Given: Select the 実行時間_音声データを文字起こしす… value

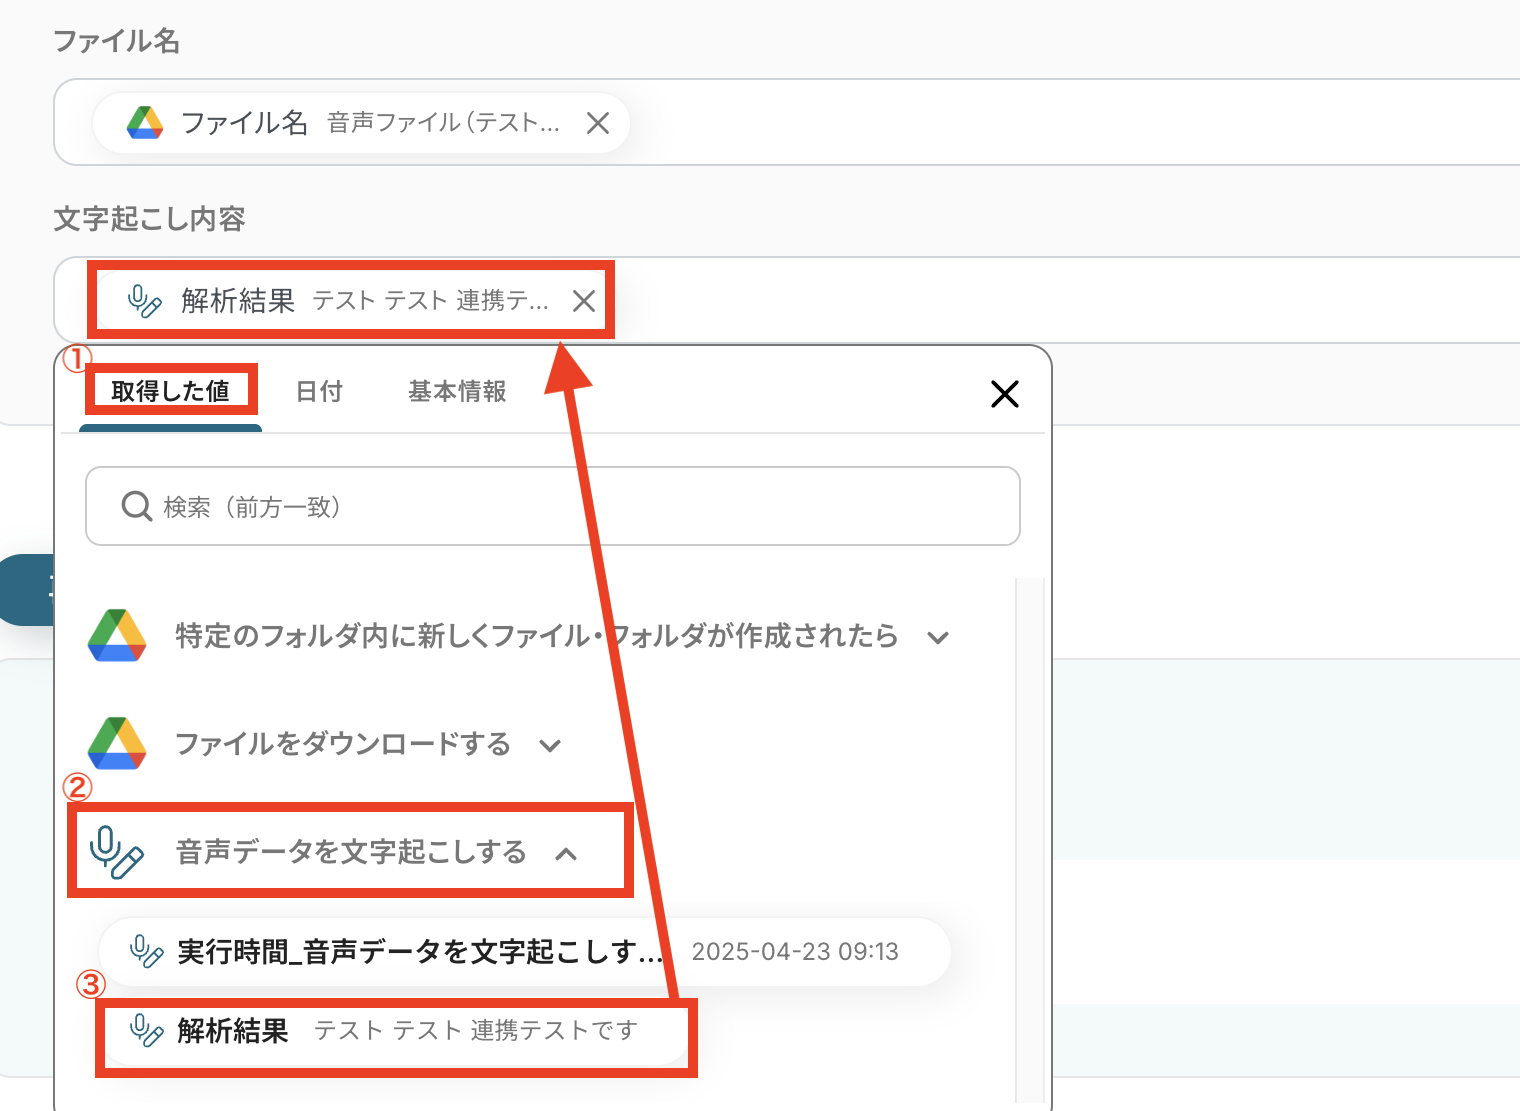Looking at the screenshot, I should (524, 951).
